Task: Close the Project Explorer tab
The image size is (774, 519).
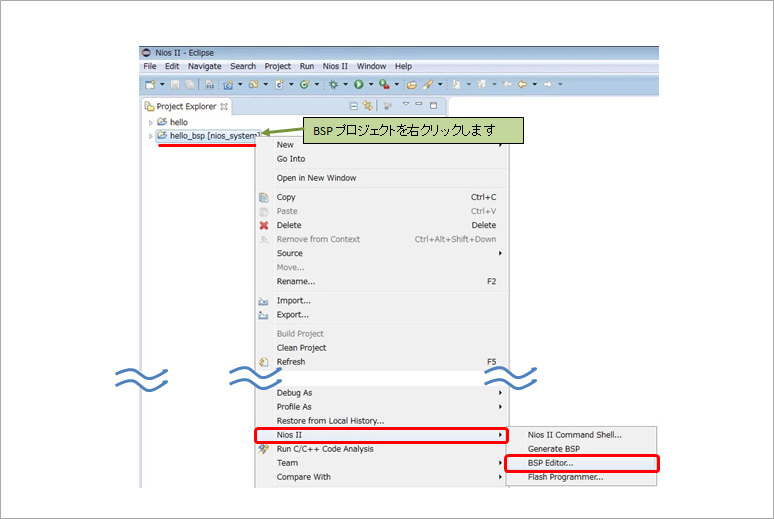Action: [224, 106]
